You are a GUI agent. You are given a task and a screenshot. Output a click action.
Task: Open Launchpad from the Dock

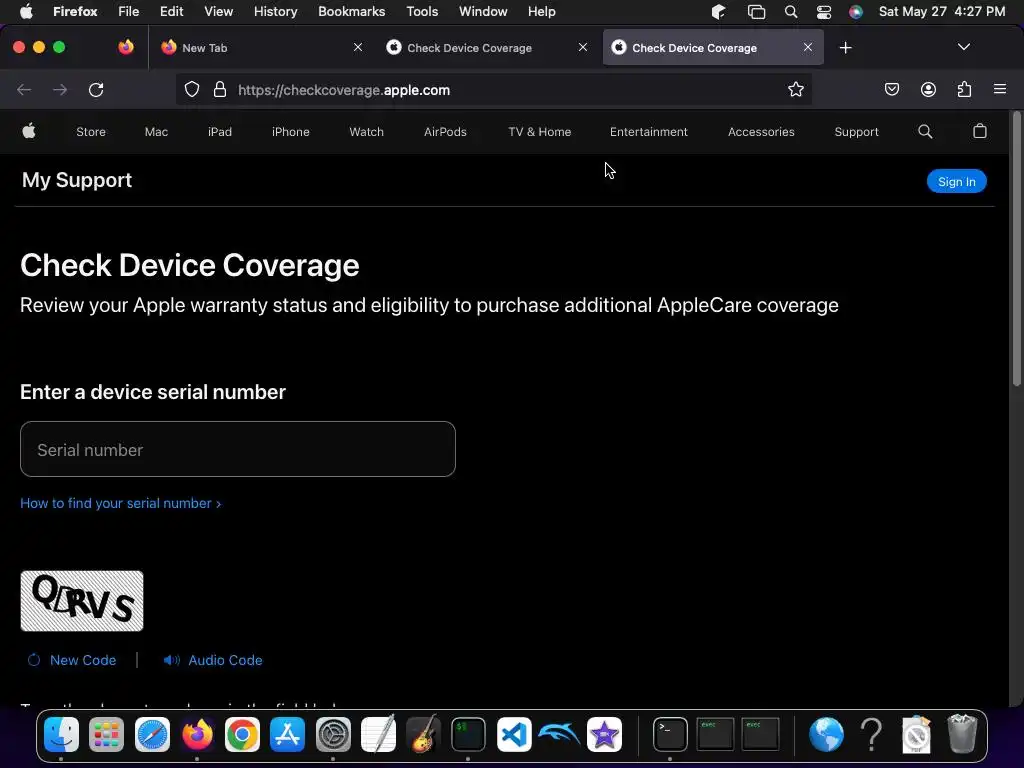pos(106,735)
